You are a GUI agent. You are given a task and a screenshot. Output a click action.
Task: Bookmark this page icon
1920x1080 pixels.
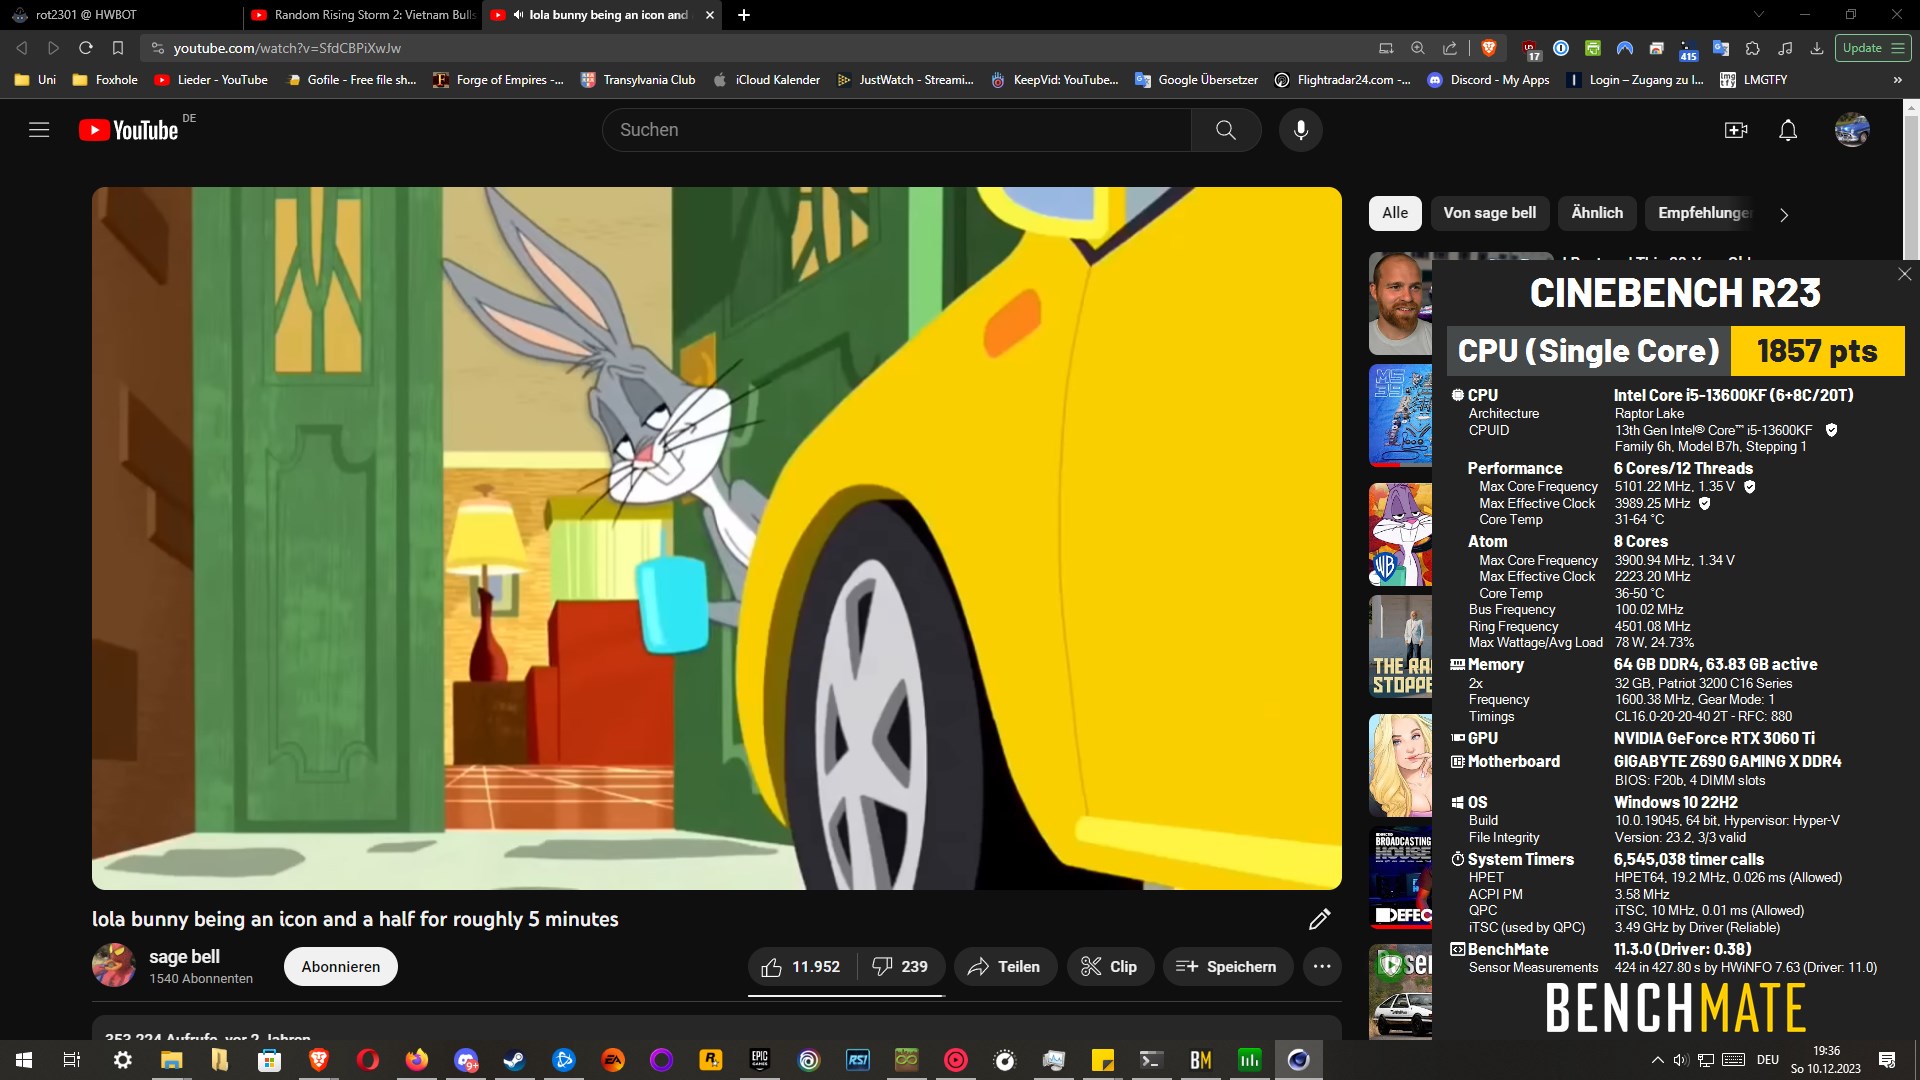pyautogui.click(x=117, y=48)
